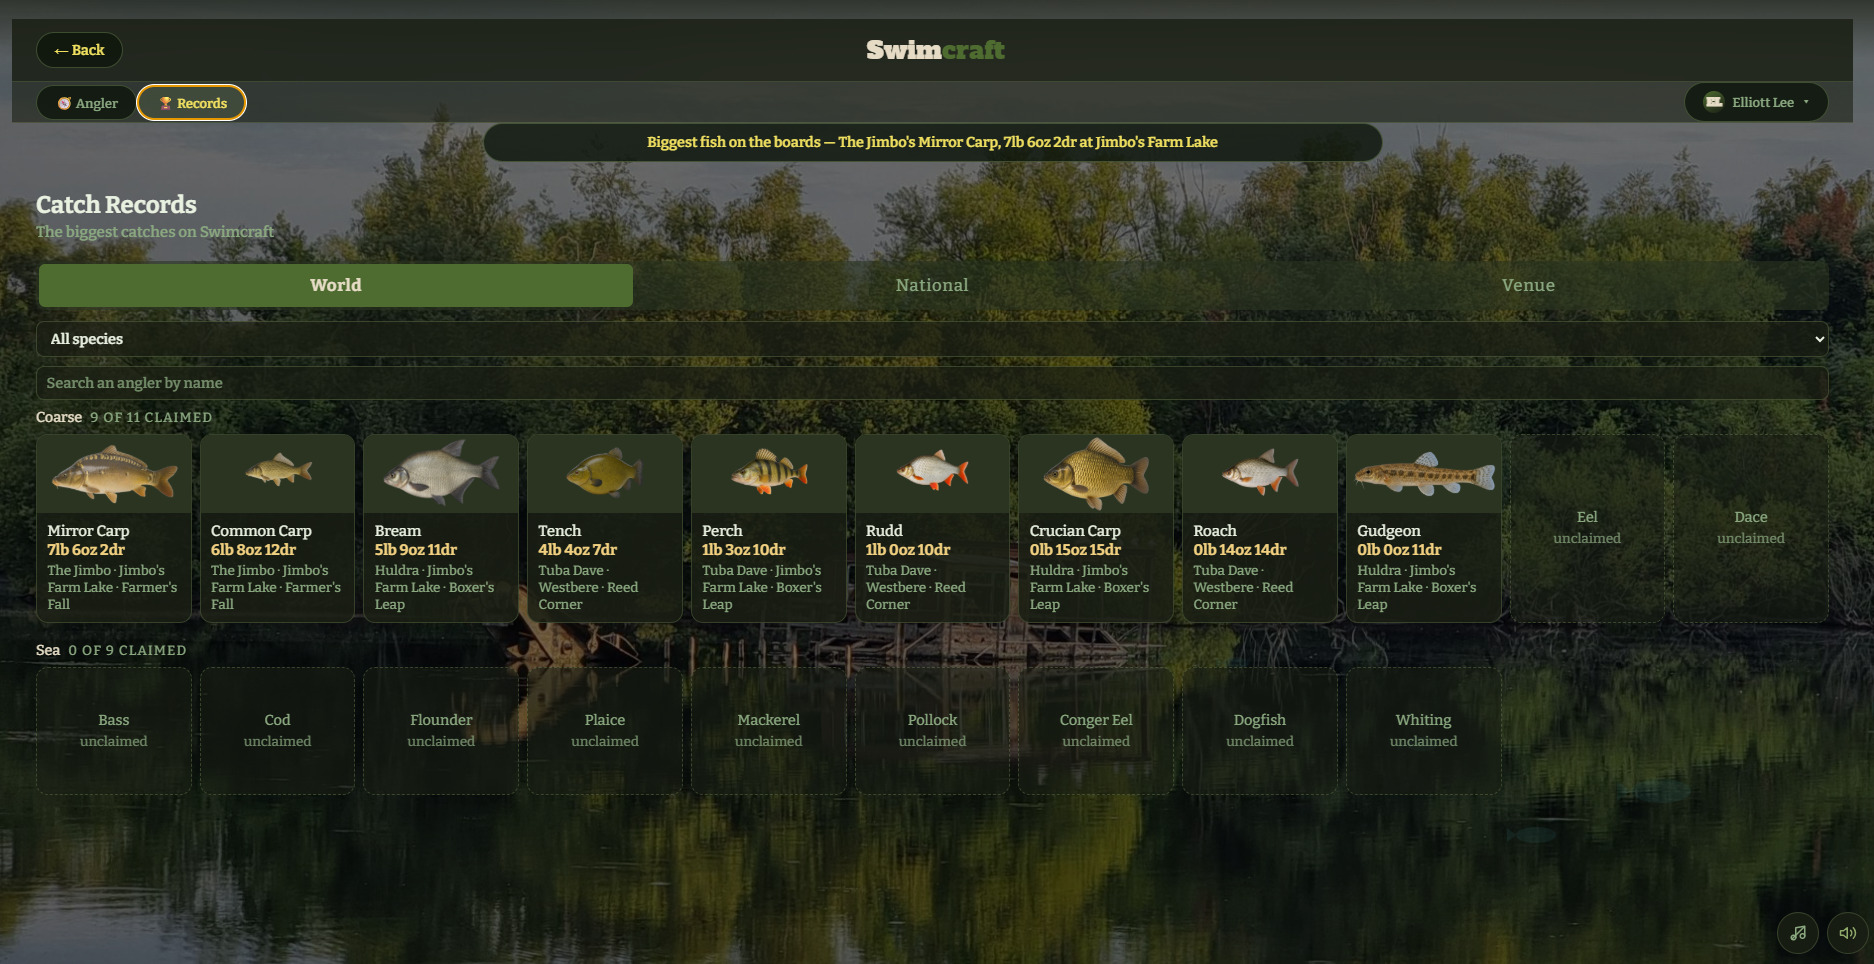The image size is (1874, 964).
Task: Toggle the music note button
Action: click(x=1798, y=933)
